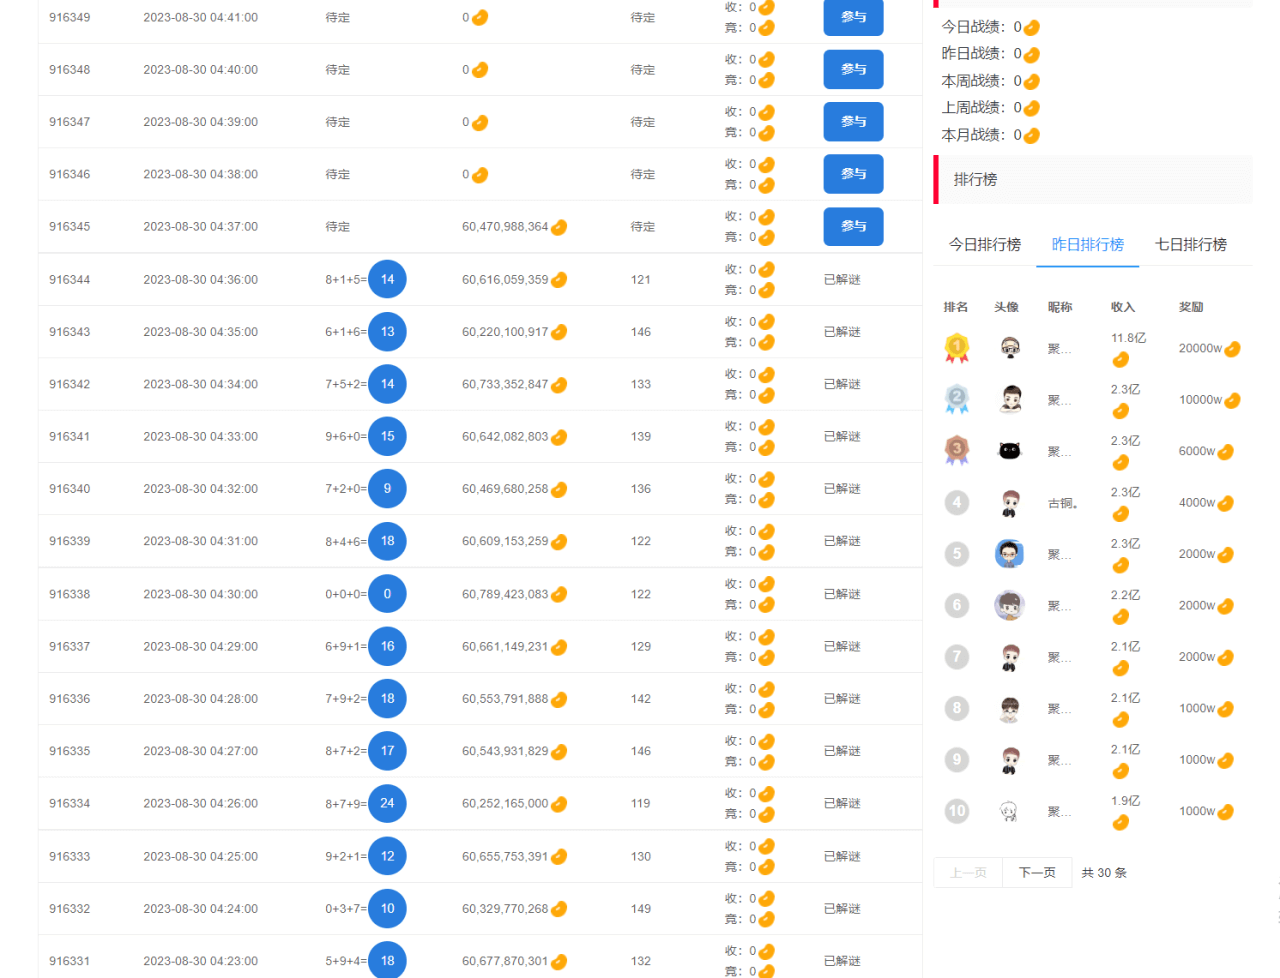The width and height of the screenshot is (1280, 978).
Task: Click round number 916343
Action: click(x=70, y=332)
